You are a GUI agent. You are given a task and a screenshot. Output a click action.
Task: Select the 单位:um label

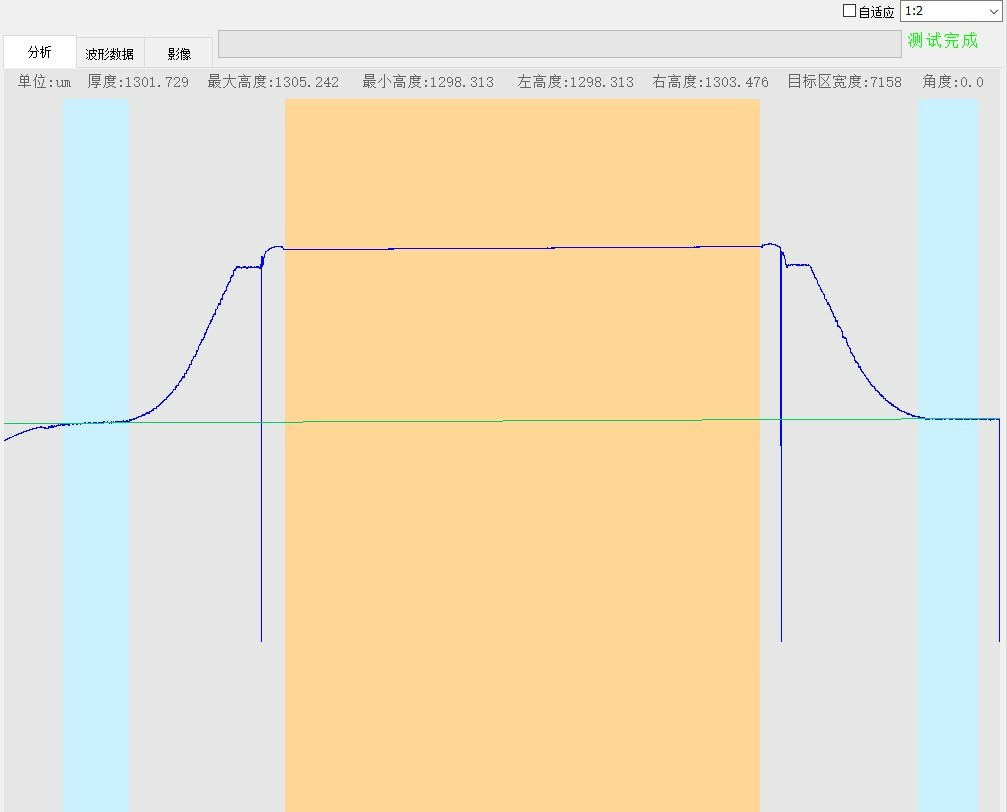(44, 82)
